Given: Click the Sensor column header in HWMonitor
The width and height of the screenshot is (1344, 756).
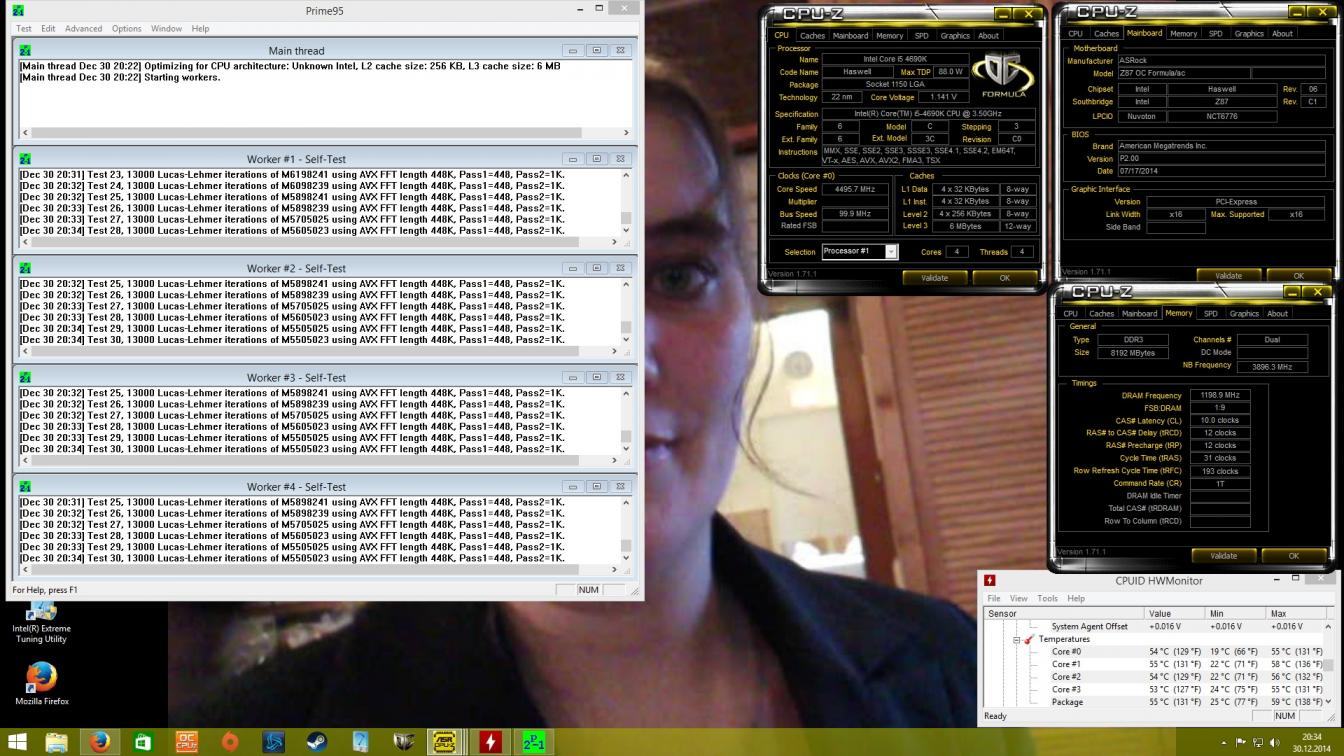Looking at the screenshot, I should (1064, 613).
